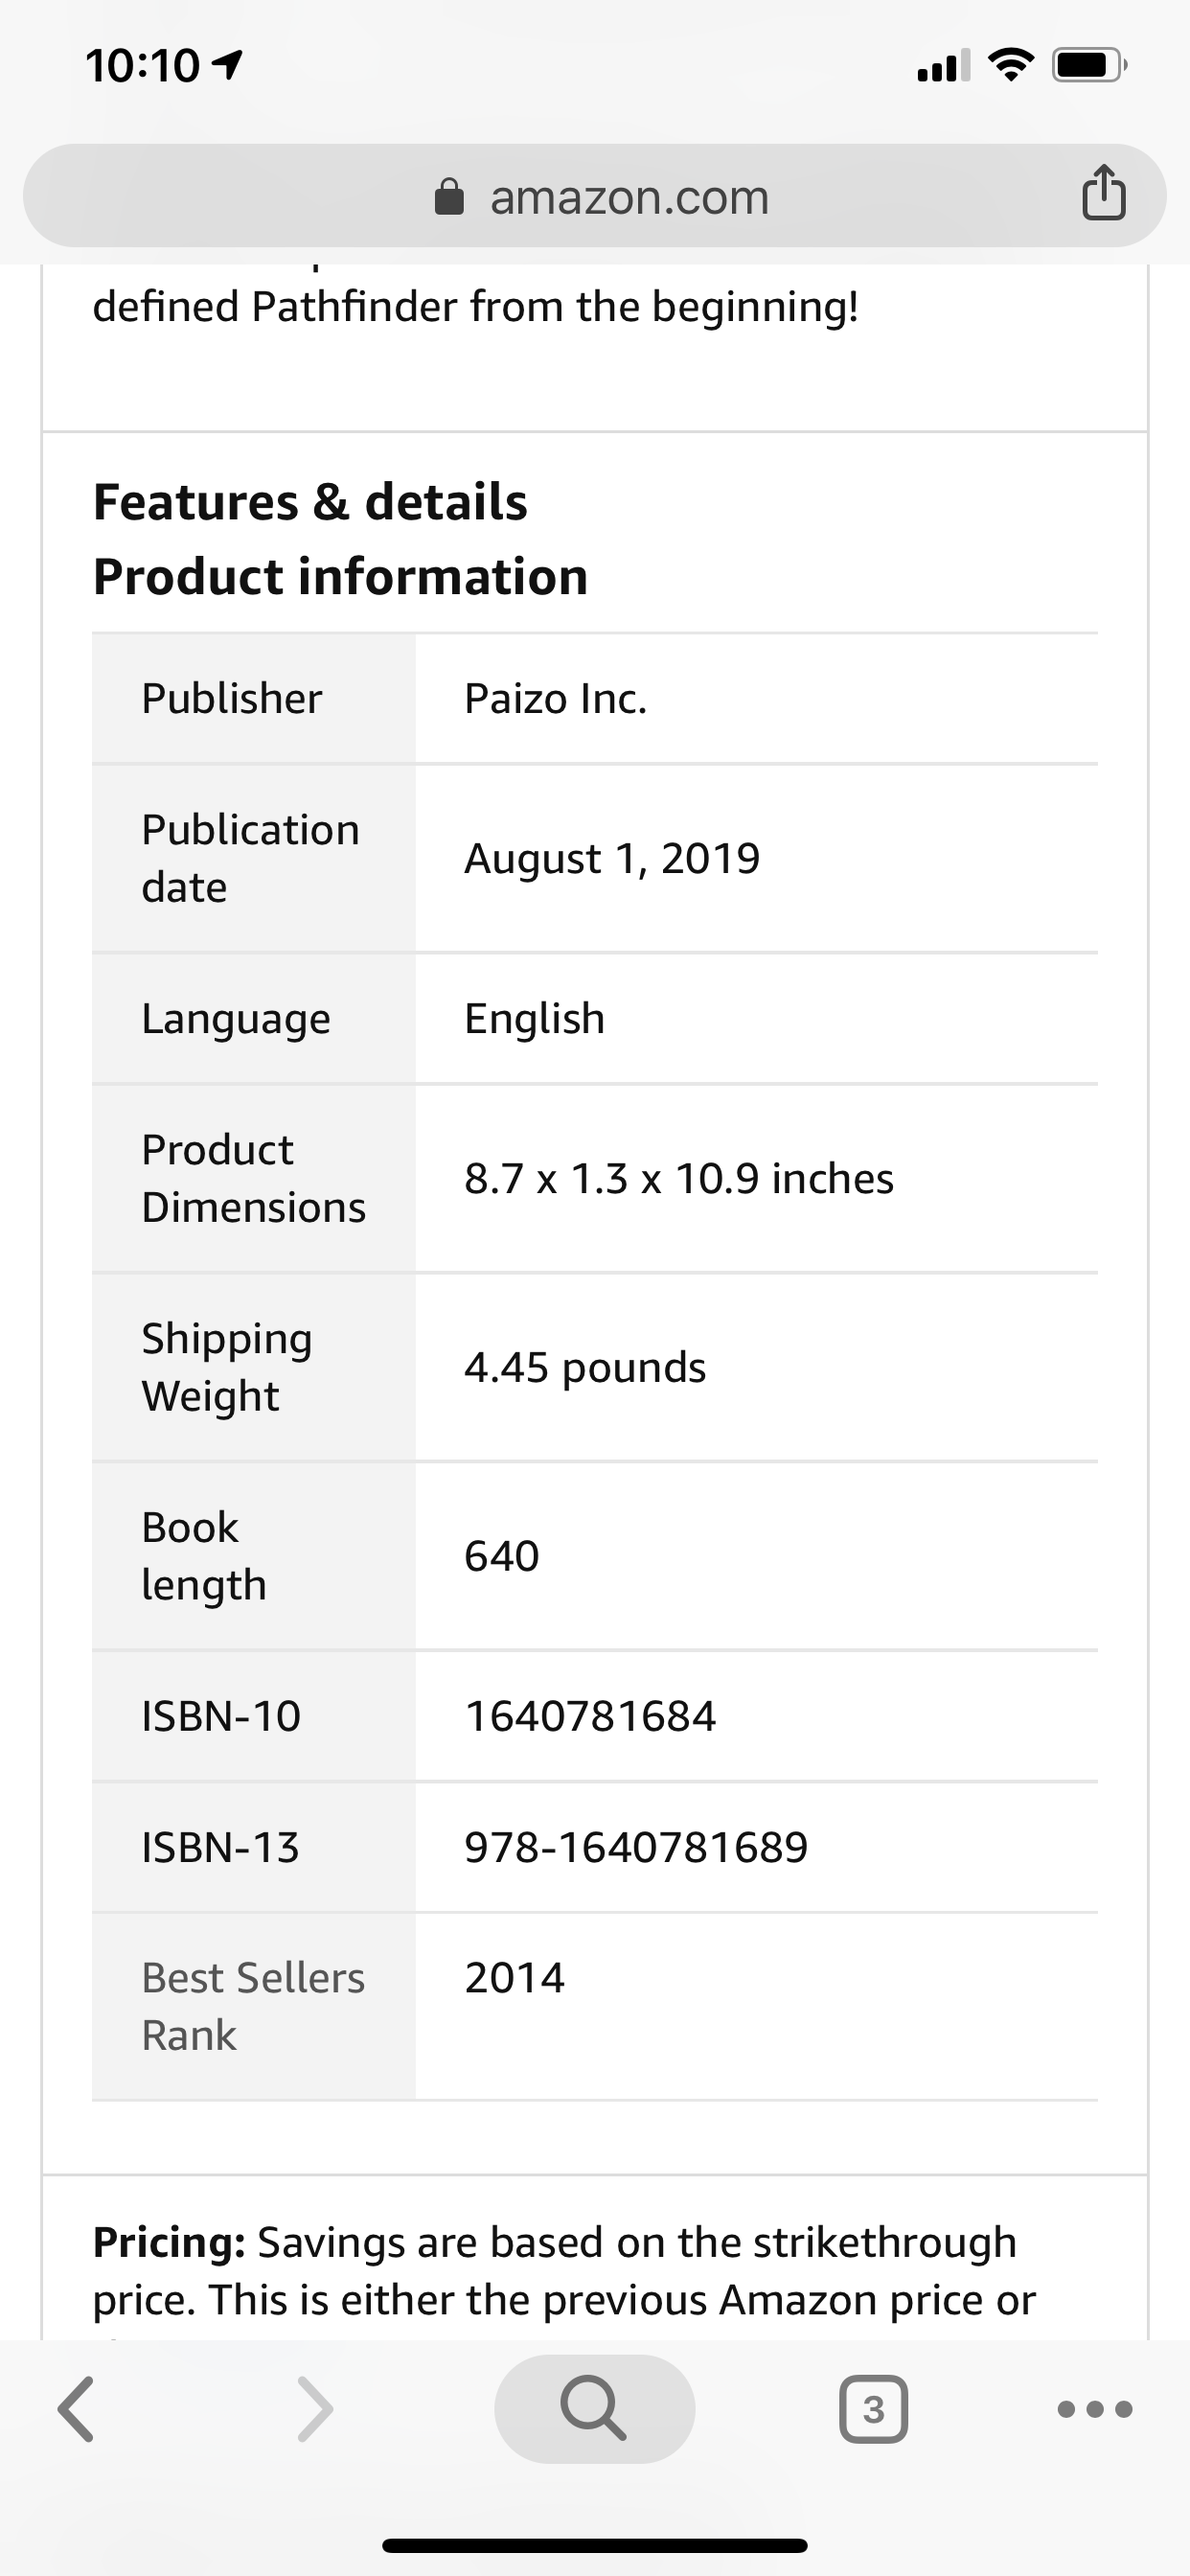The width and height of the screenshot is (1190, 2576).
Task: Go forward with the right chevron
Action: (x=315, y=2408)
